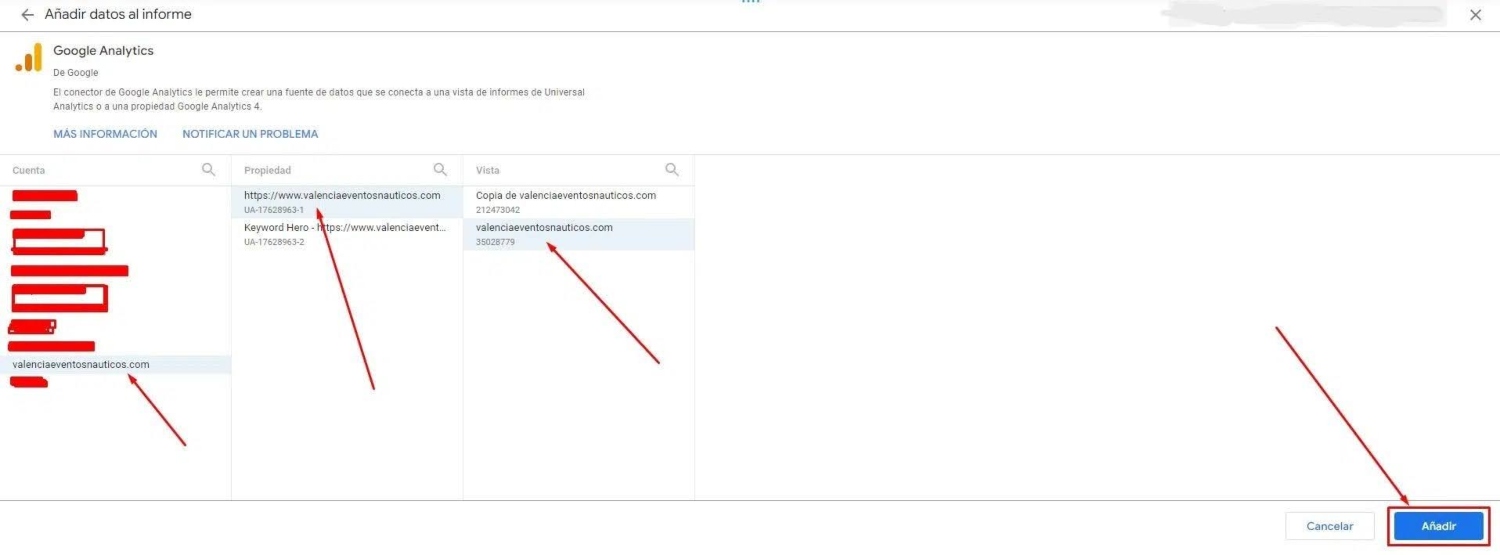Viewport: 1500px width, 555px height.
Task: Click the back arrow beside Añadir datos al informe
Action: (x=27, y=15)
